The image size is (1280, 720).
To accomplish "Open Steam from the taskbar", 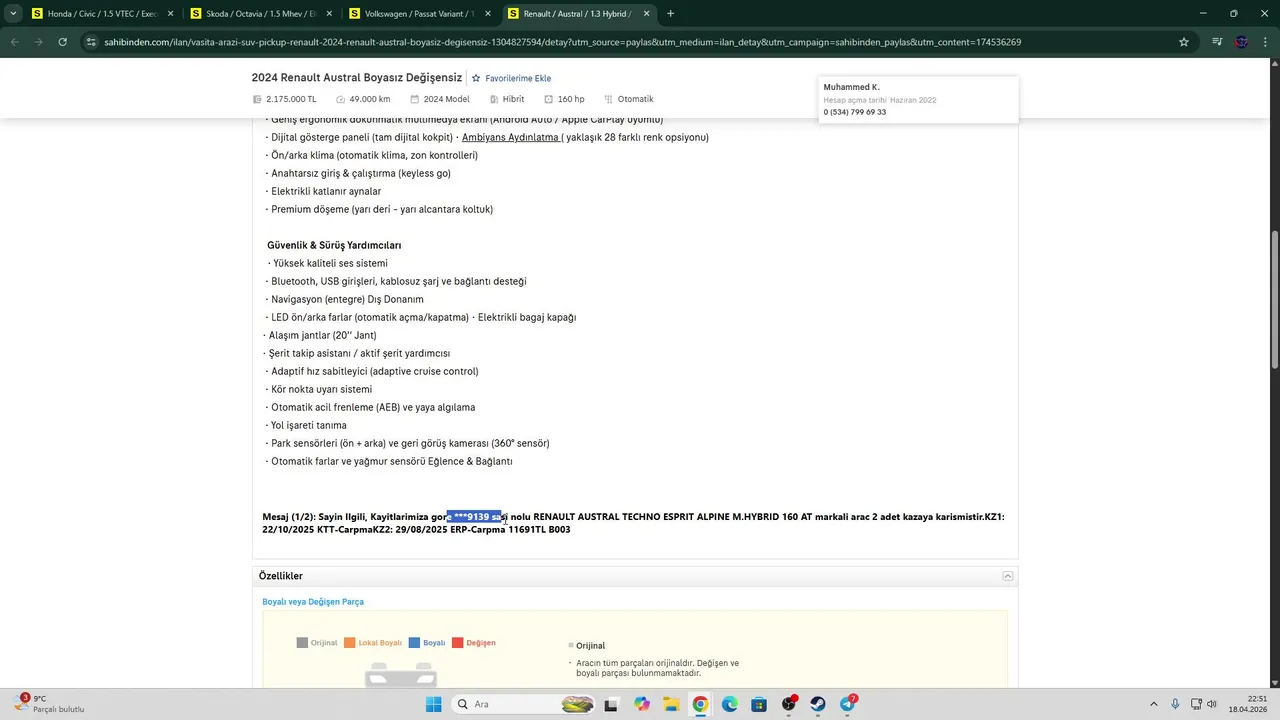I will pyautogui.click(x=818, y=704).
